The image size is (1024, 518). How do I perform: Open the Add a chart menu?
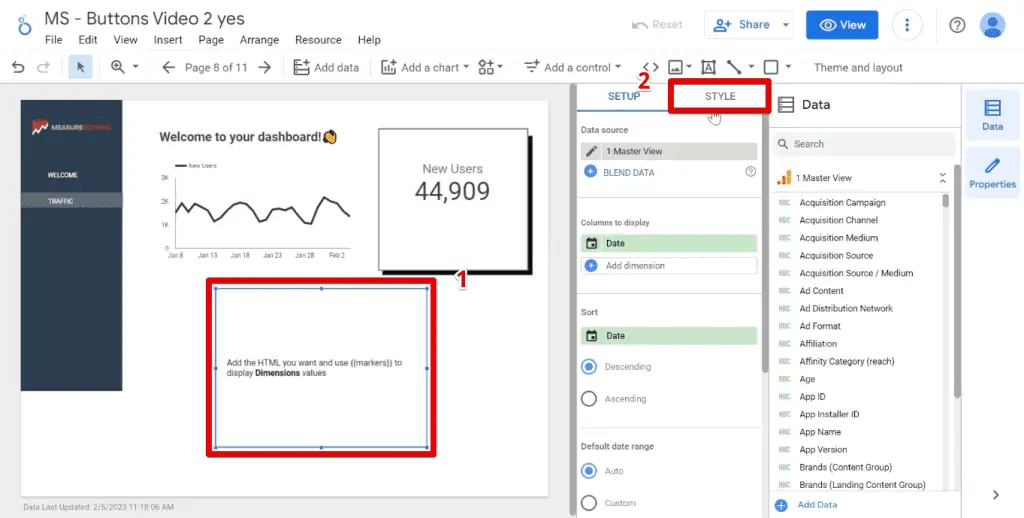tap(425, 67)
